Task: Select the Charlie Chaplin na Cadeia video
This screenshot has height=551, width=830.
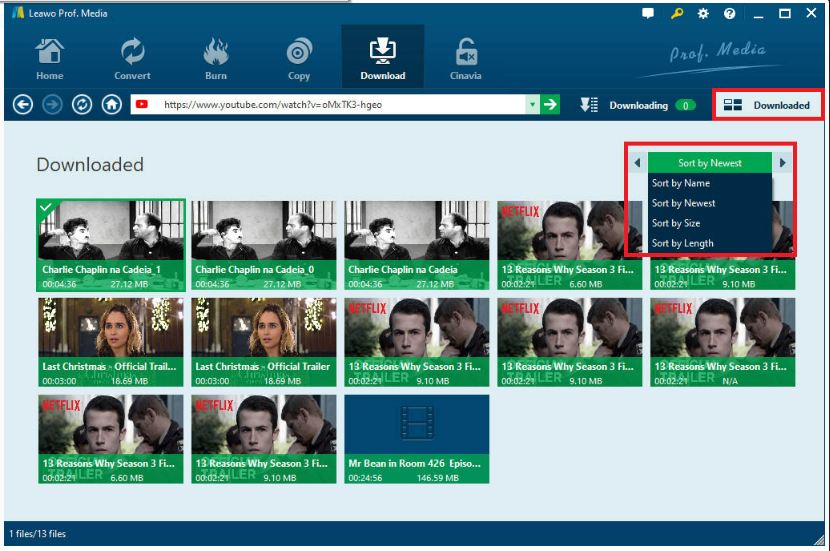Action: (x=417, y=245)
